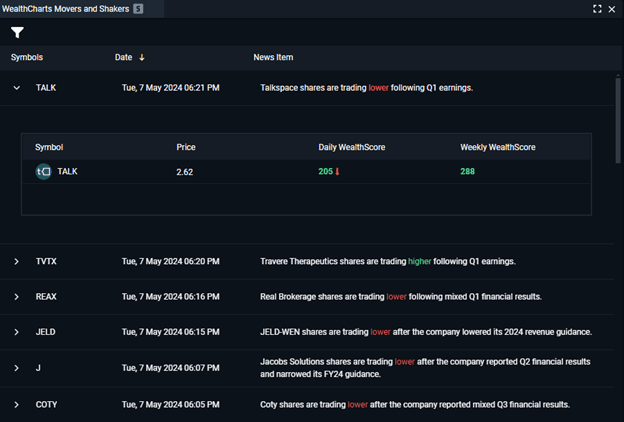Open the Real Brokerage news item

coord(401,297)
